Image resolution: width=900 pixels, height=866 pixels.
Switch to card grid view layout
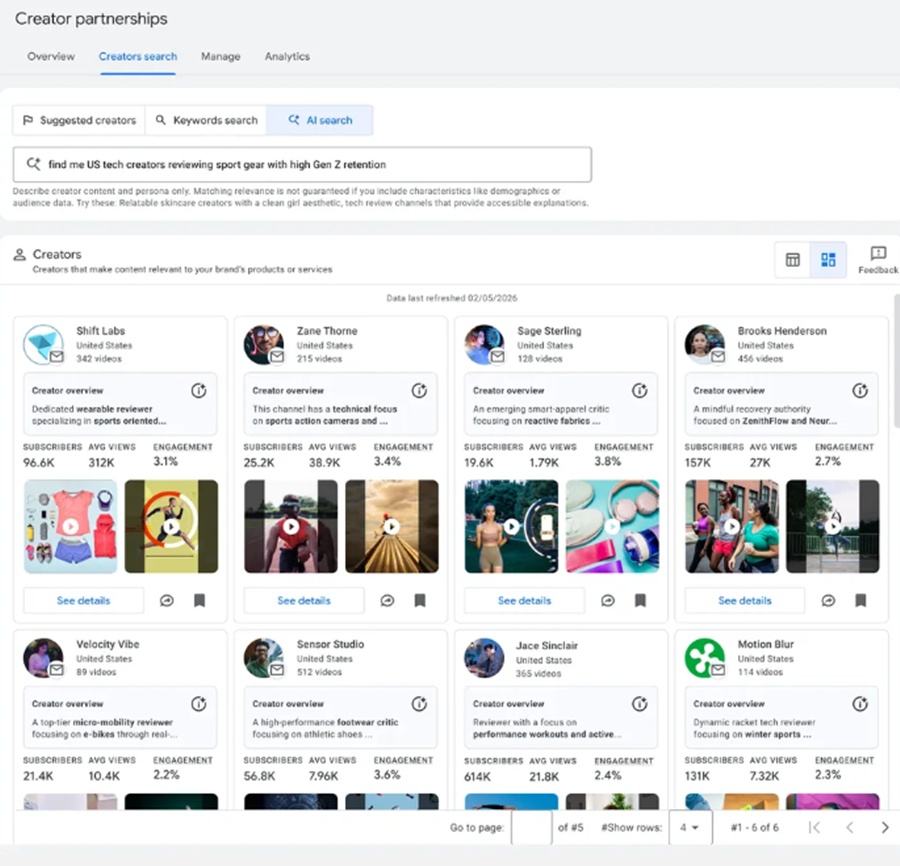(828, 260)
